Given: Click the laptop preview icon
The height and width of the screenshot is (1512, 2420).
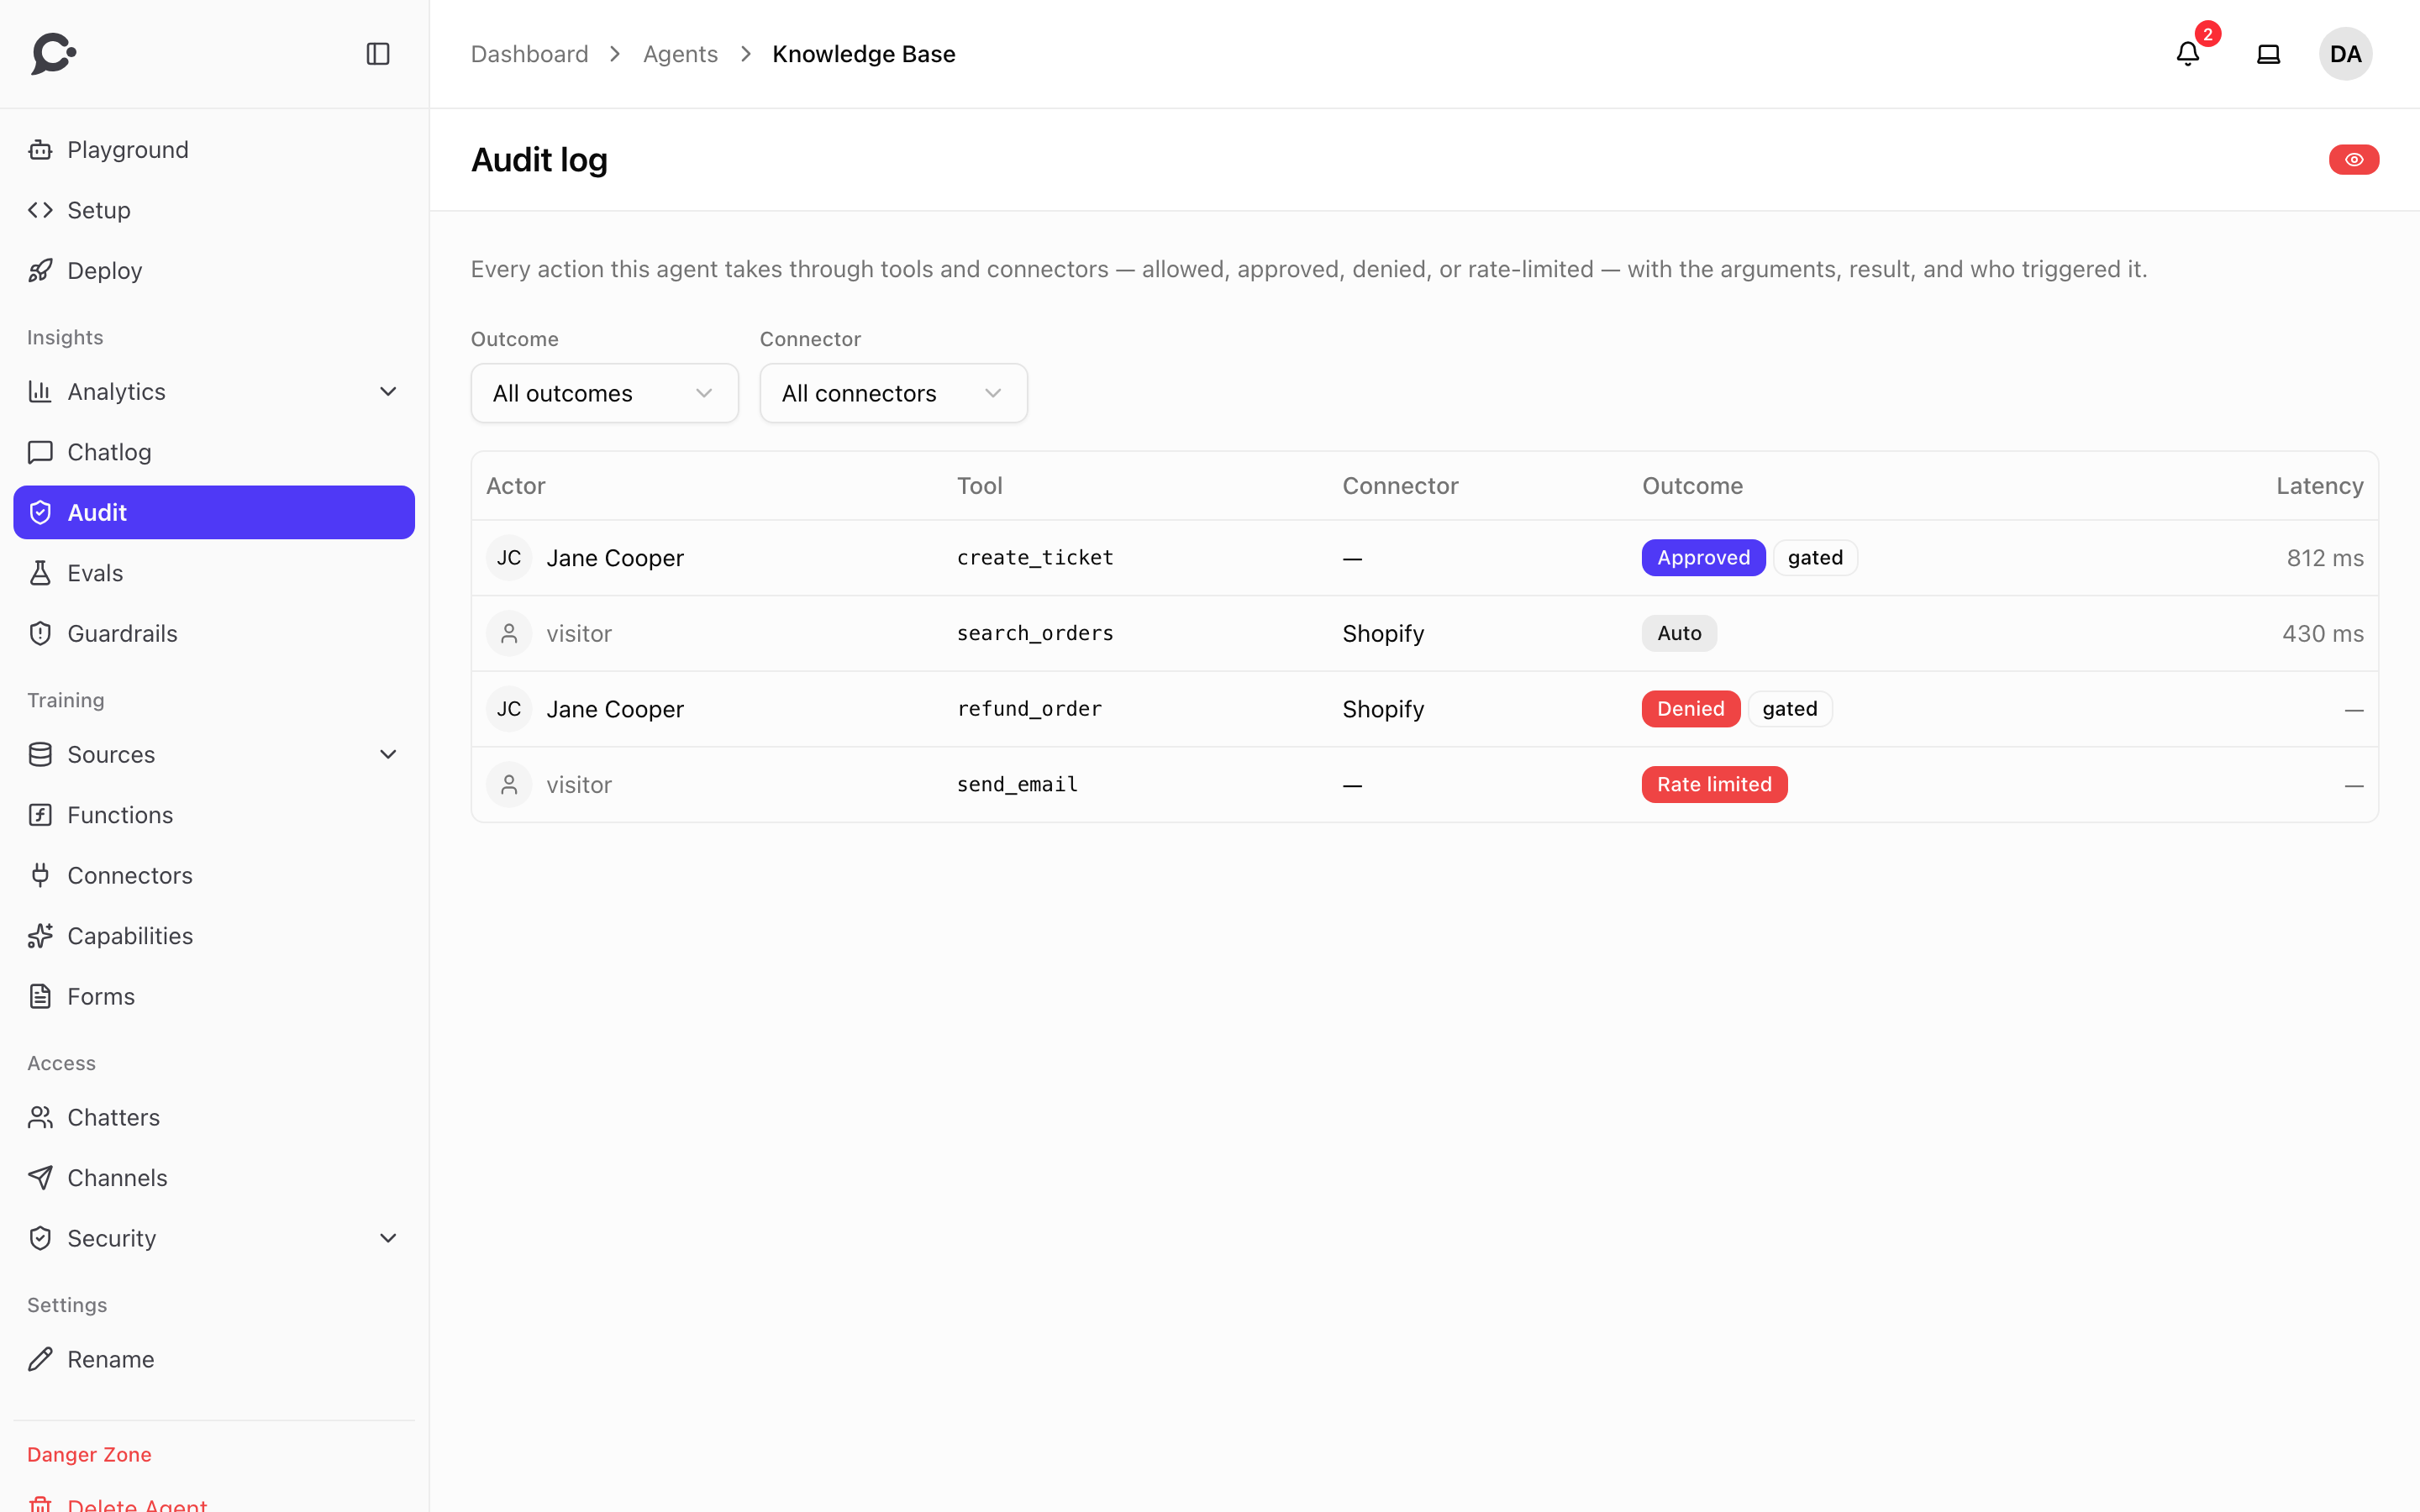Looking at the screenshot, I should point(2269,54).
